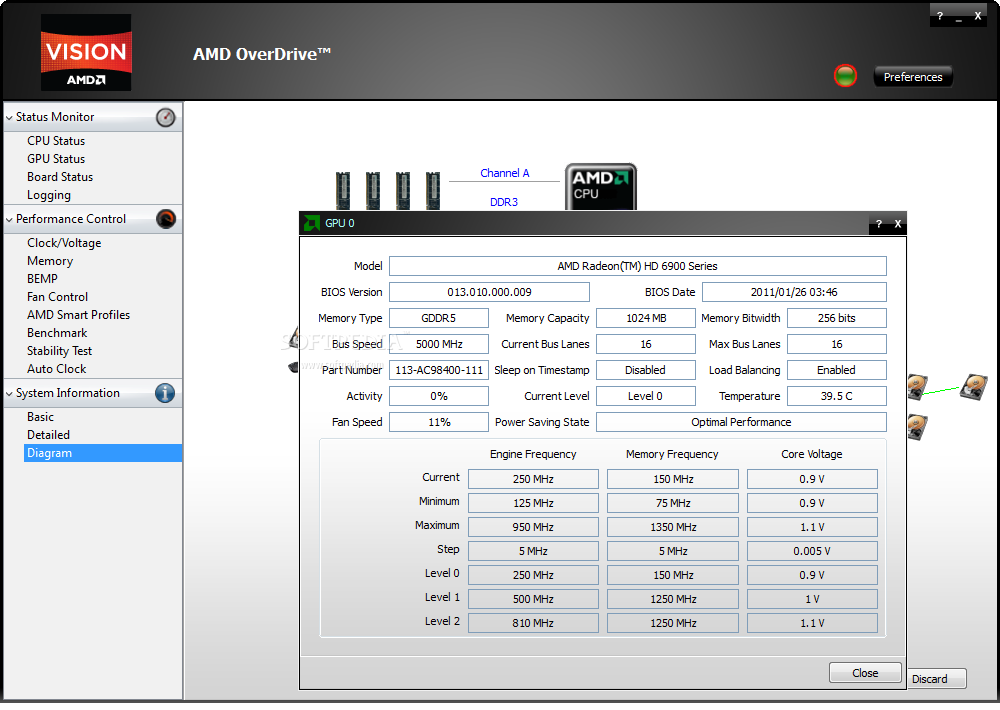Click the second memory module in diagram

372,190
